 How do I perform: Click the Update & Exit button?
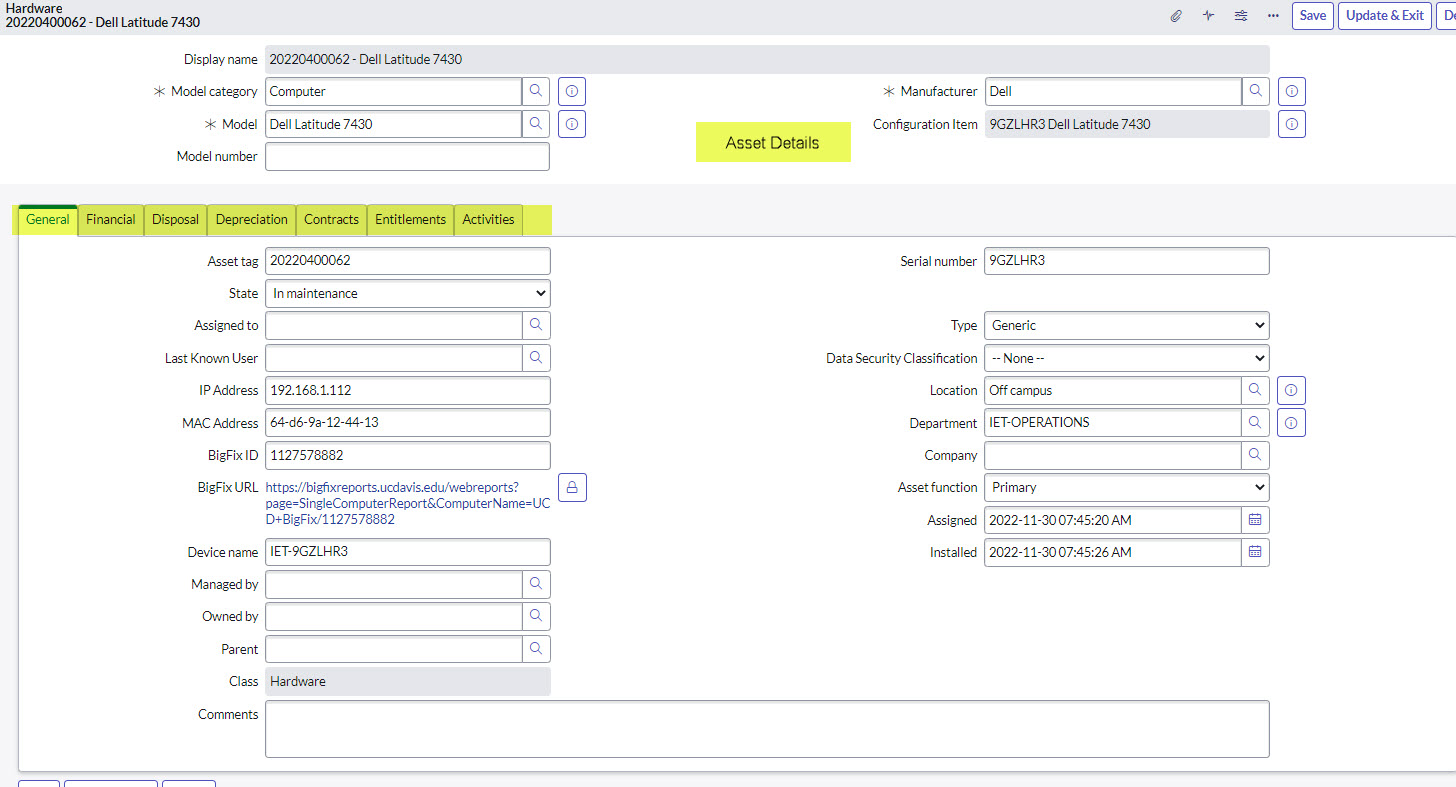pos(1385,16)
